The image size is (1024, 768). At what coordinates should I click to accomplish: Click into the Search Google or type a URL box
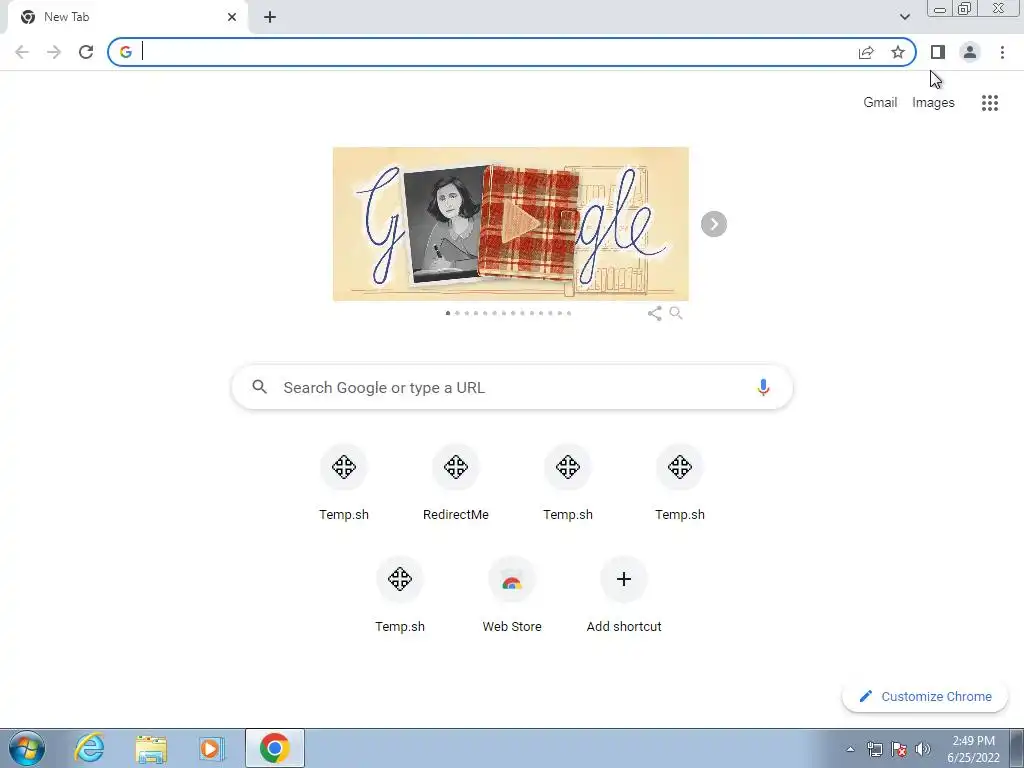point(512,387)
